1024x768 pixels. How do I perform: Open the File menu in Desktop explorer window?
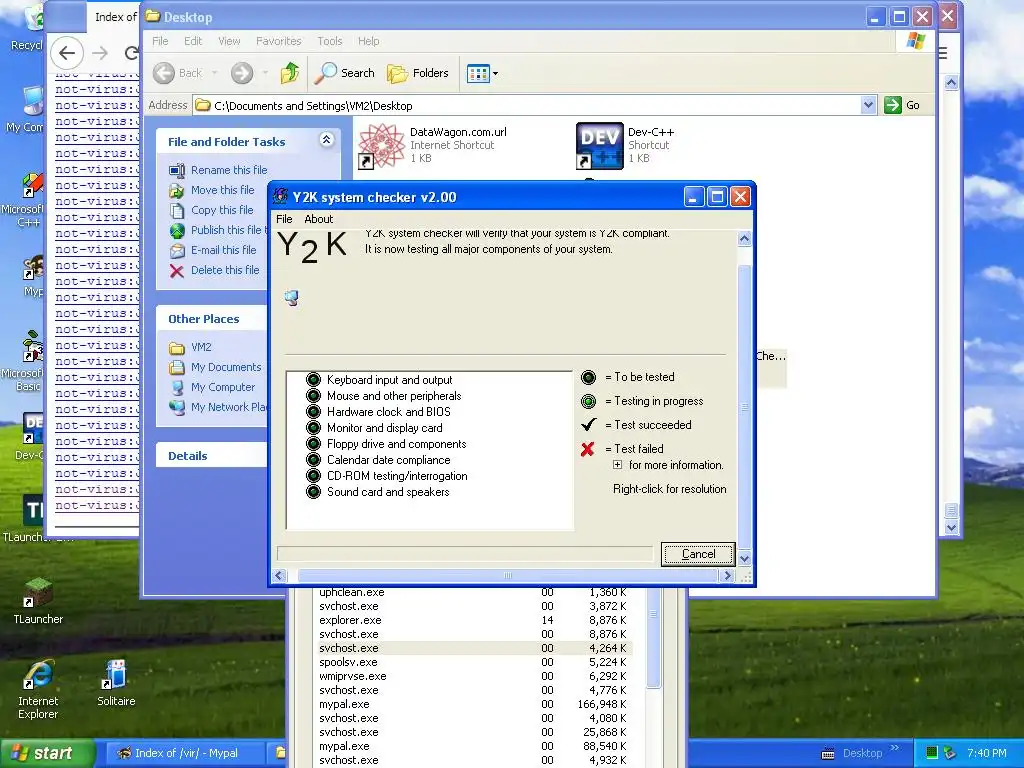click(x=160, y=41)
